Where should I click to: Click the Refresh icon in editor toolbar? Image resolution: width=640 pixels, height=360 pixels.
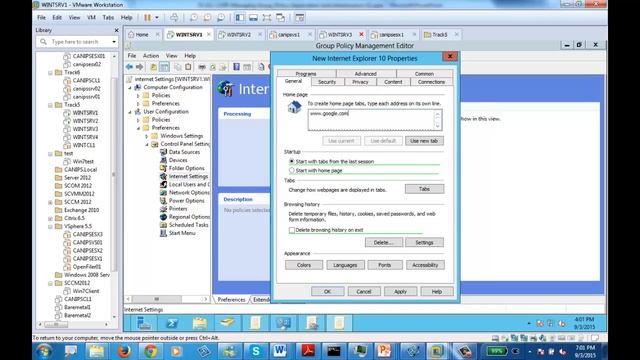pos(212,67)
